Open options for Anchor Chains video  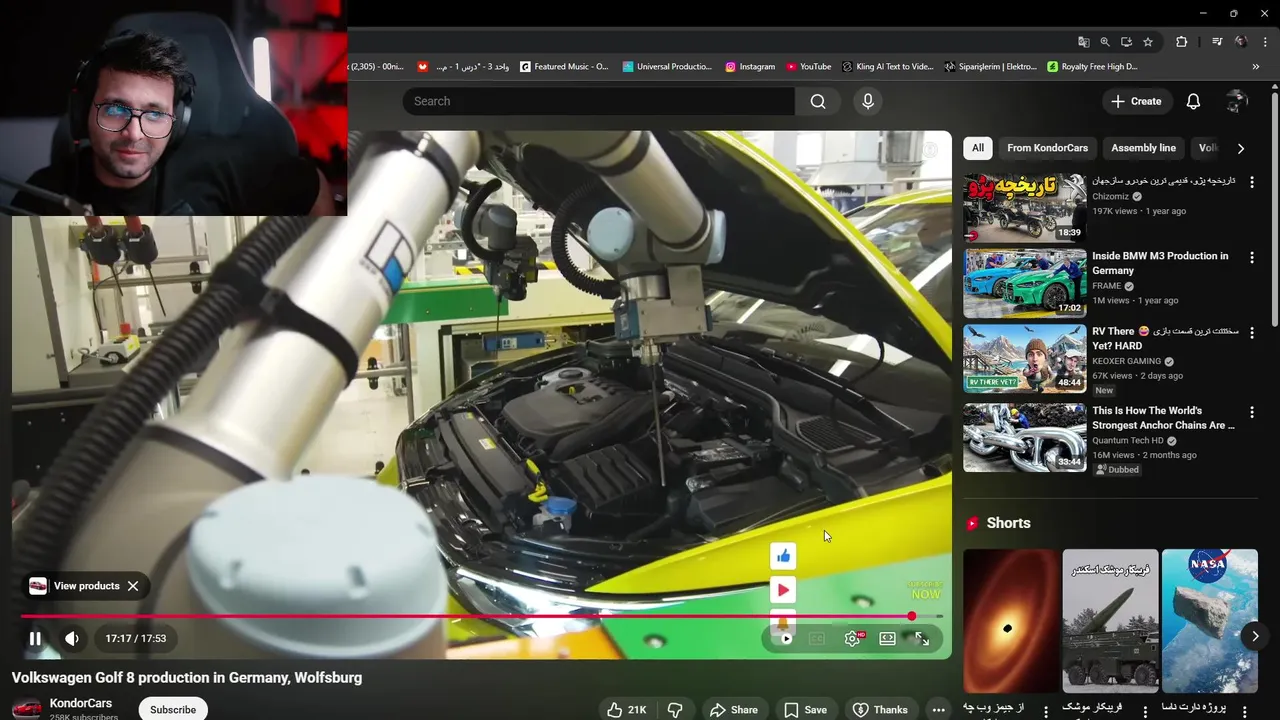(x=1251, y=412)
